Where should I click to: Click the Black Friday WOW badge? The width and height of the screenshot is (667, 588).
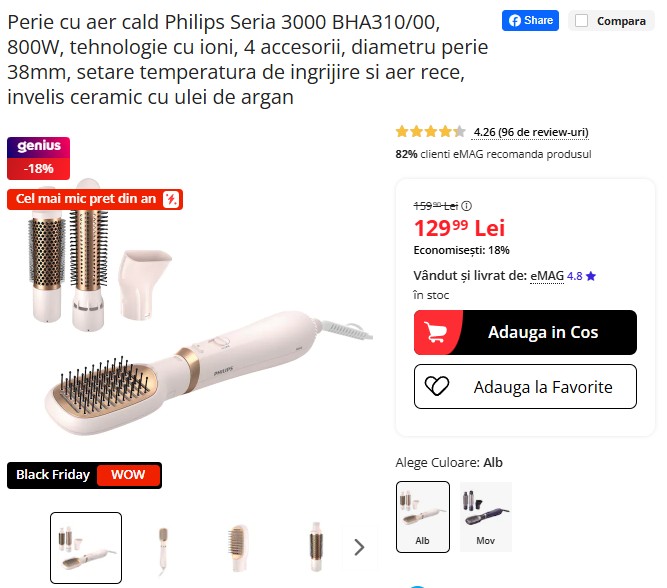(84, 475)
